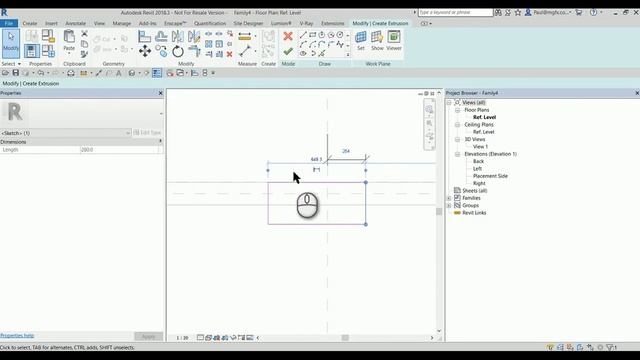The width and height of the screenshot is (640, 360).
Task: Collapse the Floor Plans node
Action: coord(458,110)
